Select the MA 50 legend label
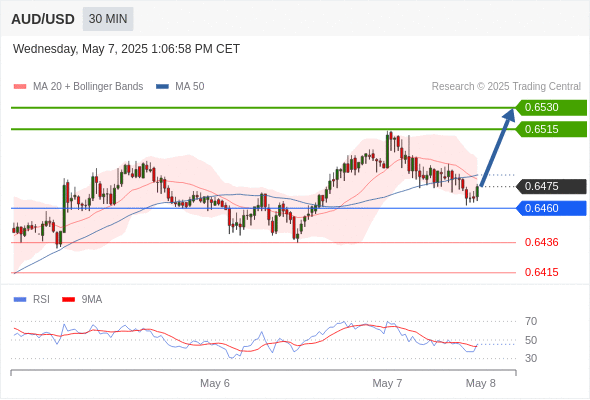The image size is (590, 400). coord(190,87)
